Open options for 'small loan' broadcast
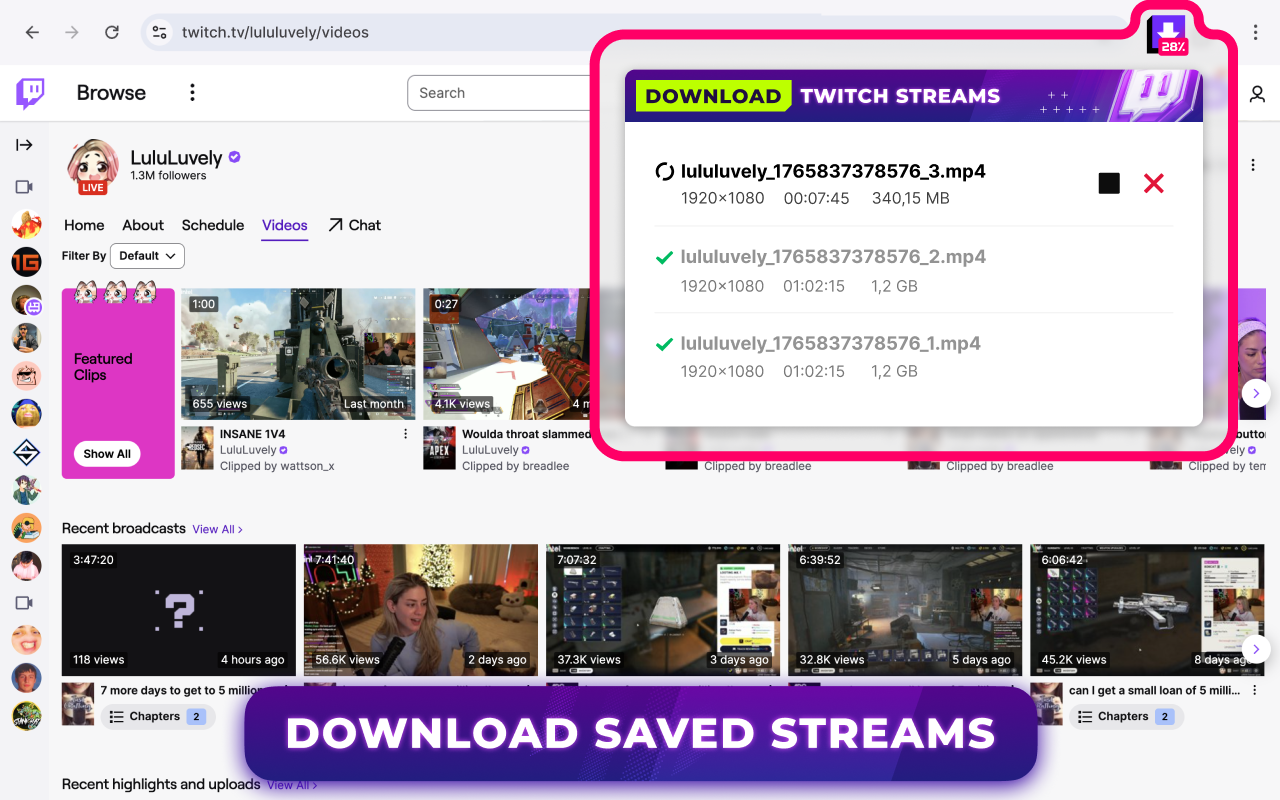 click(x=1255, y=691)
